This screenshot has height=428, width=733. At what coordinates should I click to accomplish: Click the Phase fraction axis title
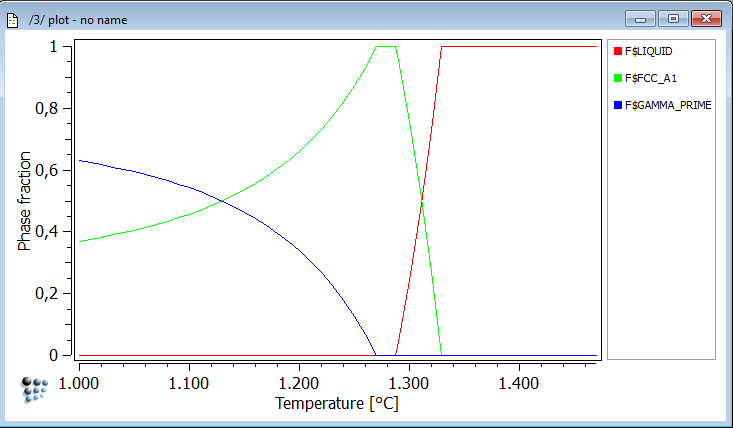[25, 201]
